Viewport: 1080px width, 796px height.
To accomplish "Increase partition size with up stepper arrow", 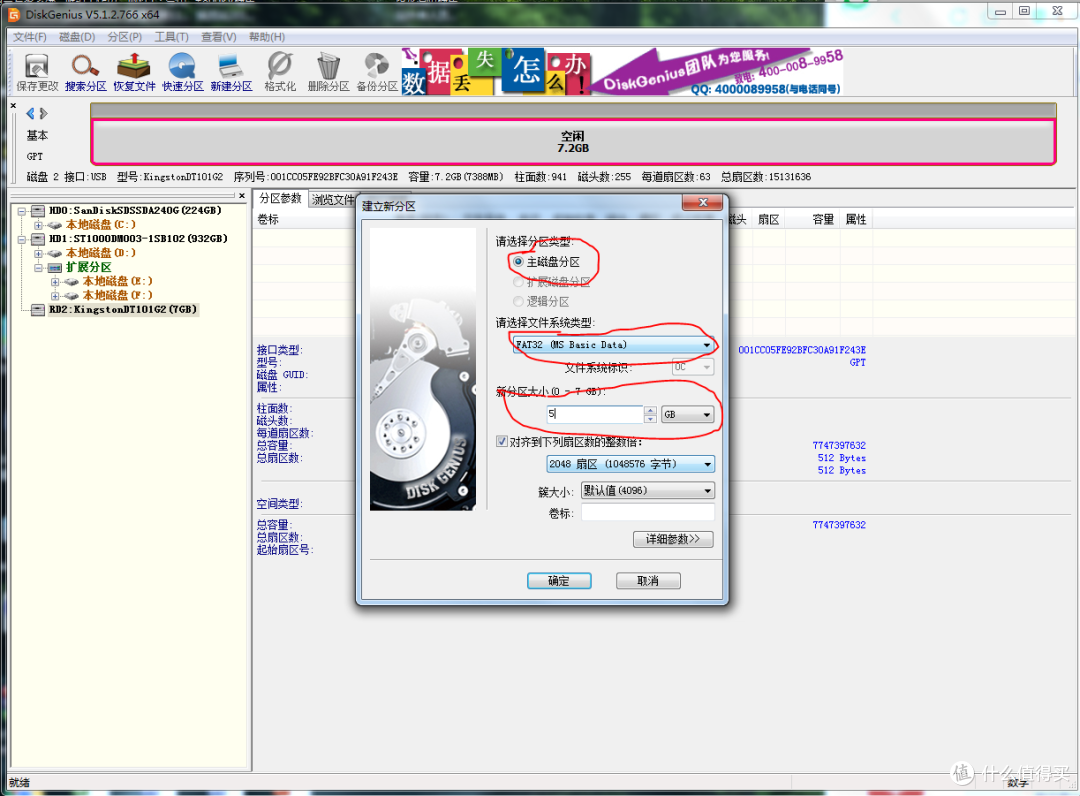I will tap(650, 410).
